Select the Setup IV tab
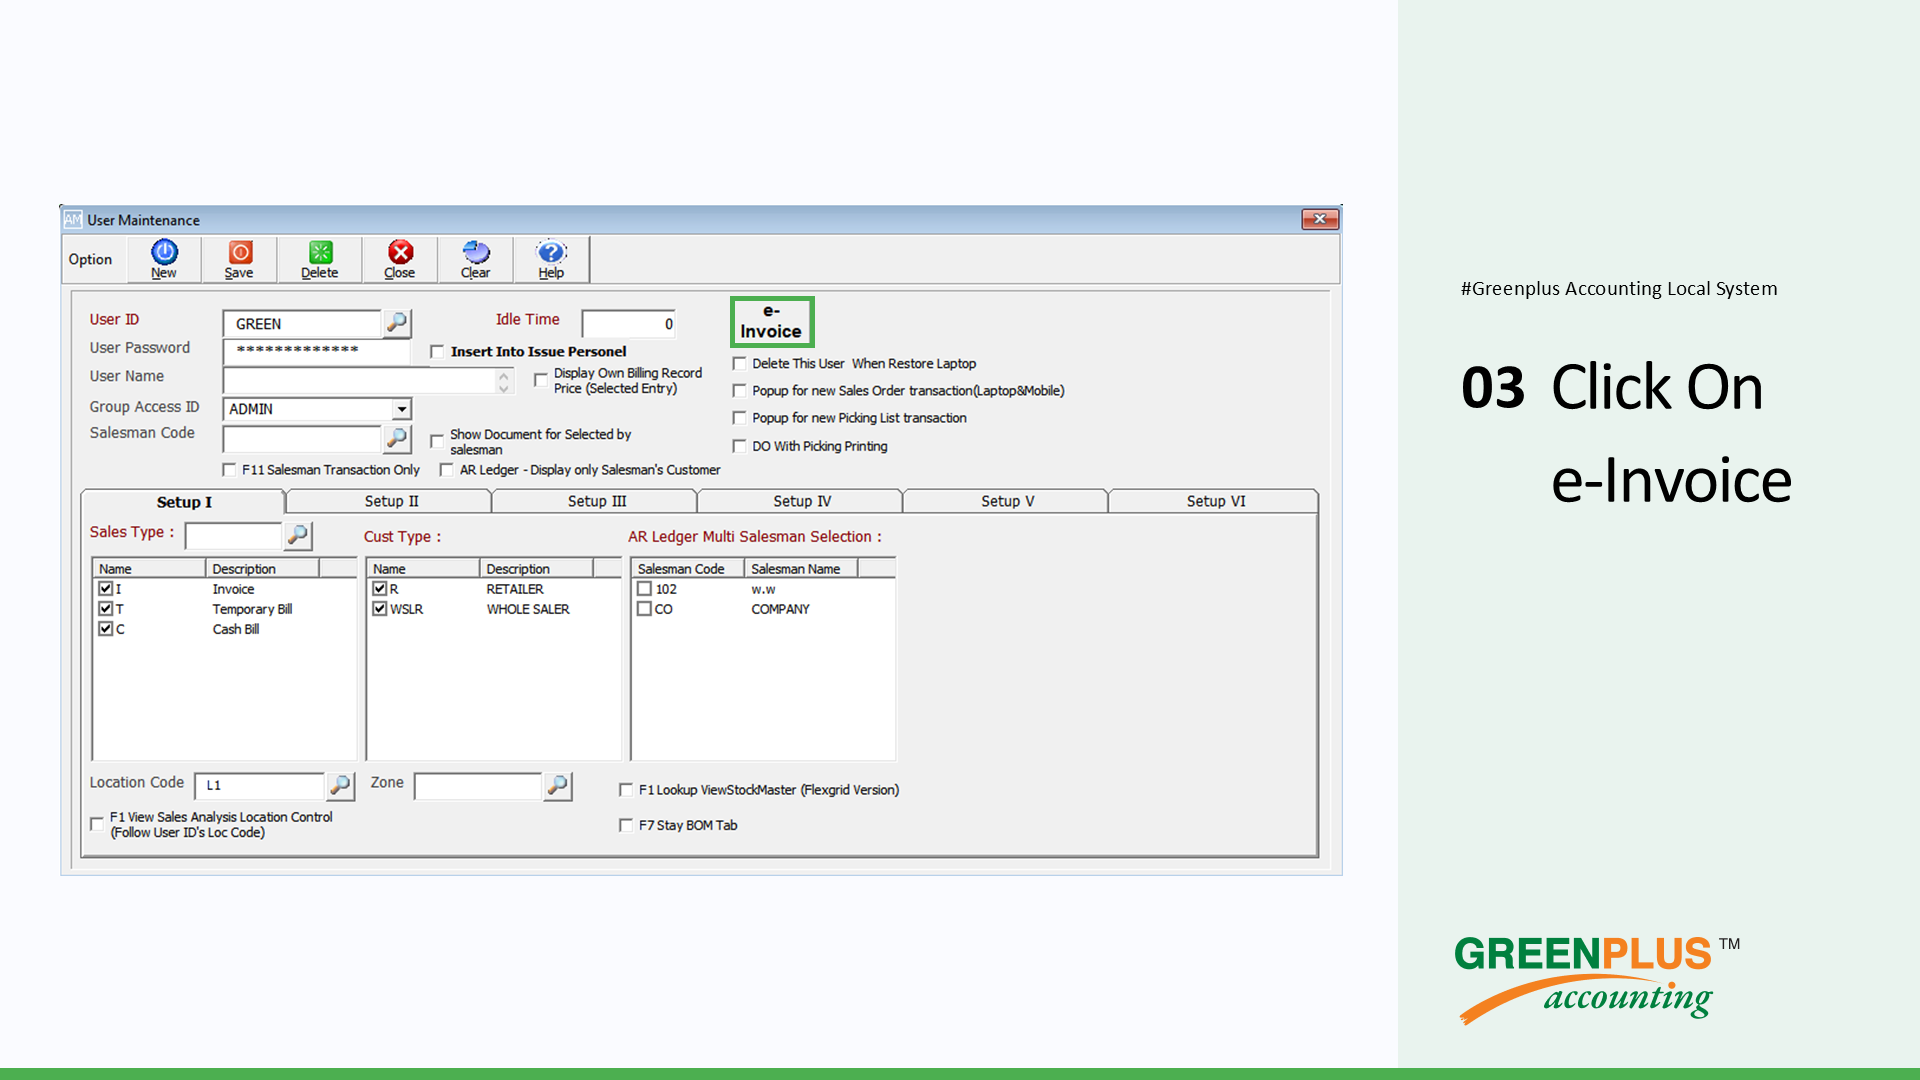The width and height of the screenshot is (1920, 1080). coord(802,501)
